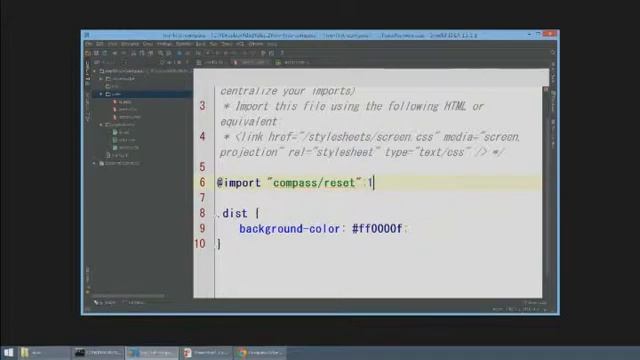Switch to the command prompt taskbar window

coord(98,353)
